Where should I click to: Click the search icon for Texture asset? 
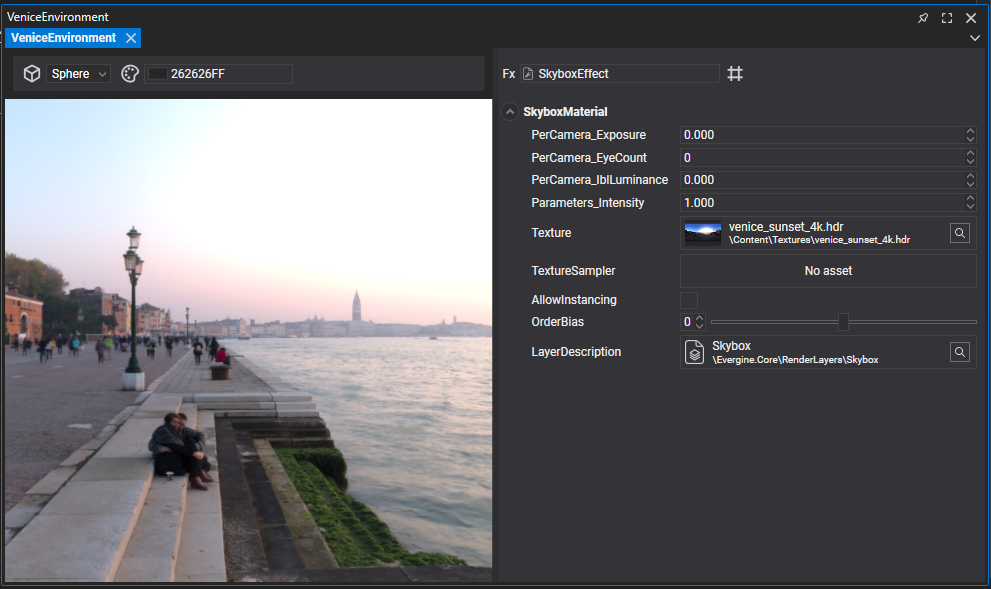tap(959, 233)
